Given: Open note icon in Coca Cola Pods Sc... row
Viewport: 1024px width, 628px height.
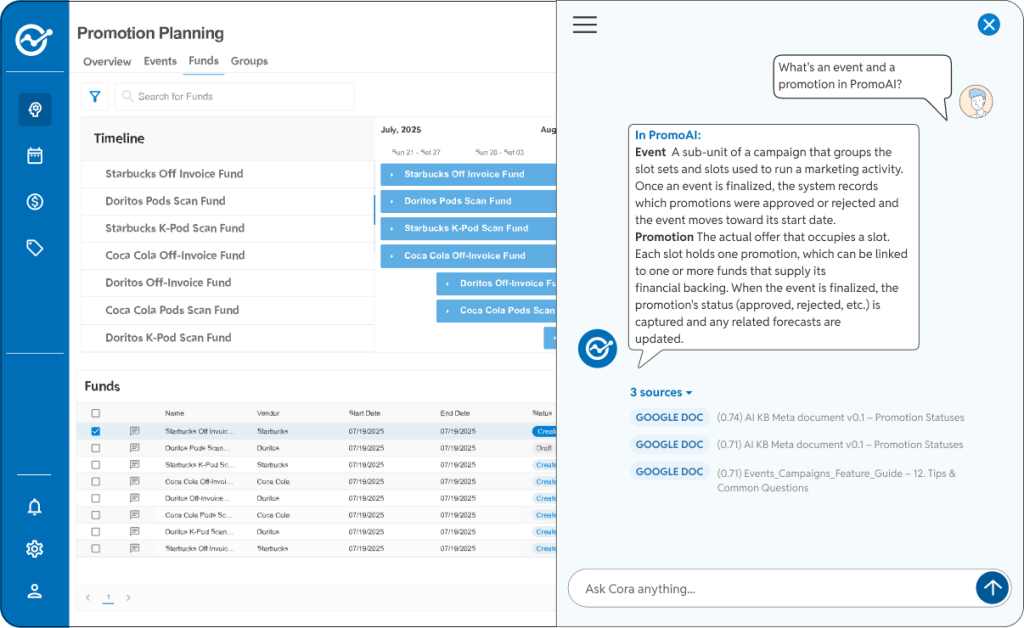Looking at the screenshot, I should [x=135, y=515].
